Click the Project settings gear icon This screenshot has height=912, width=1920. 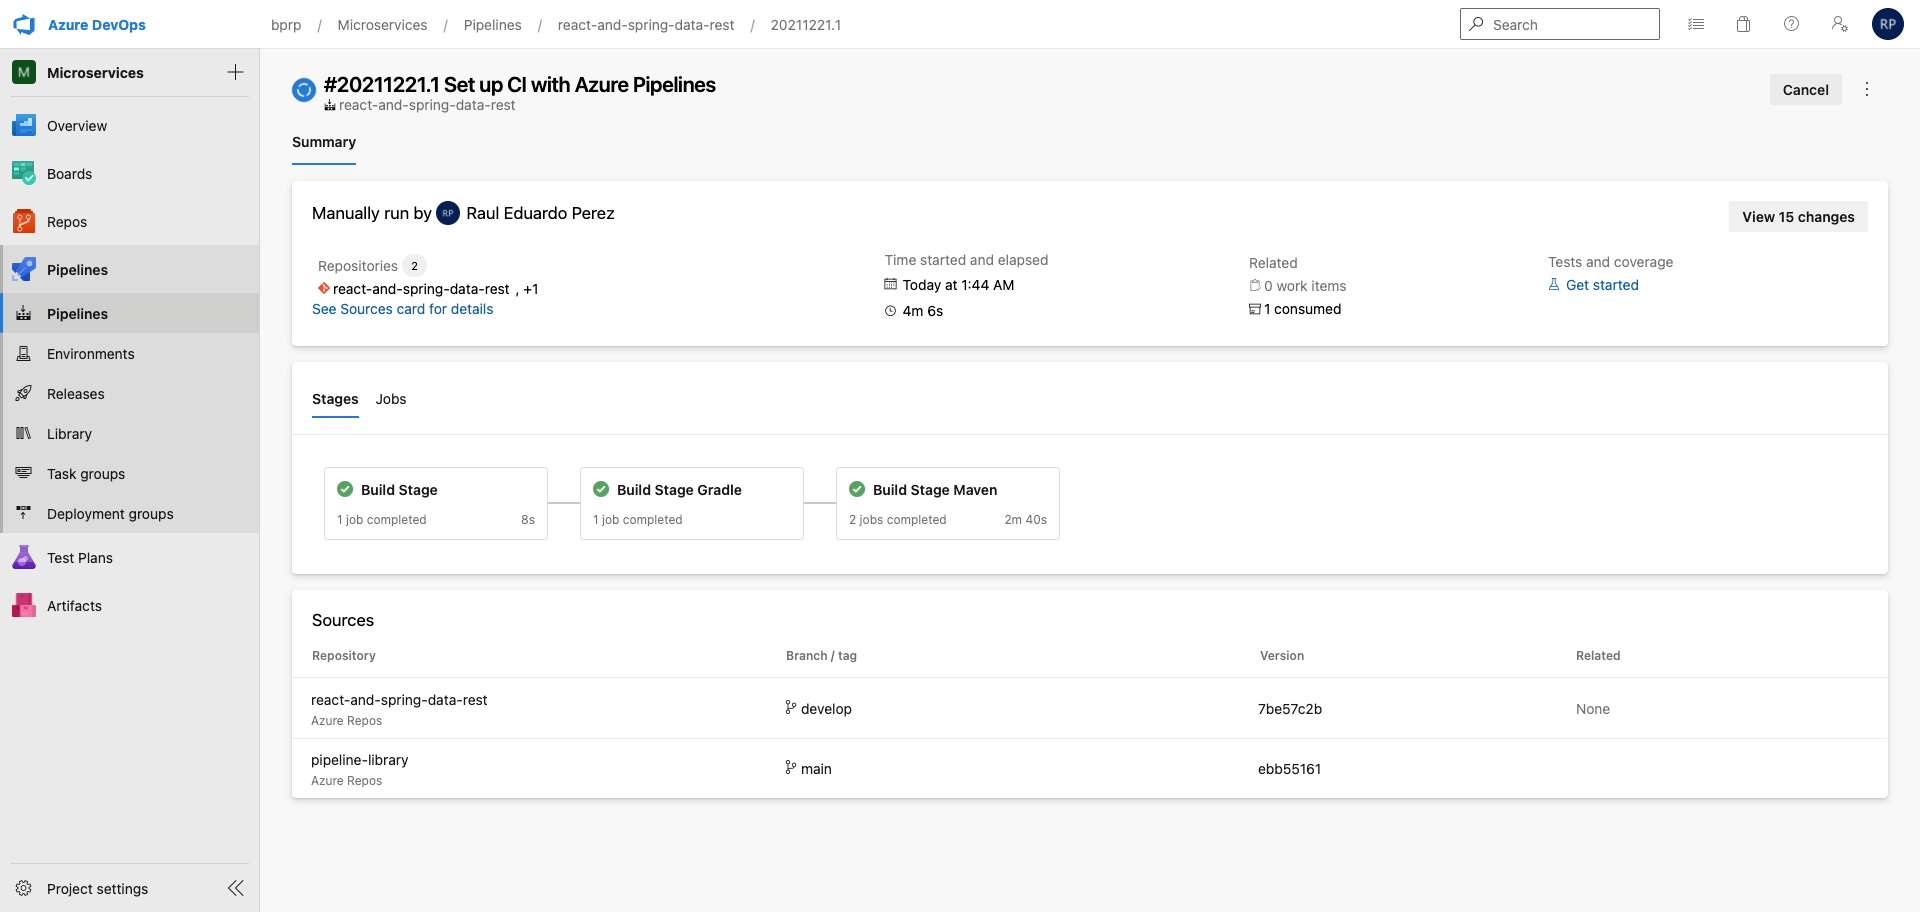click(24, 889)
